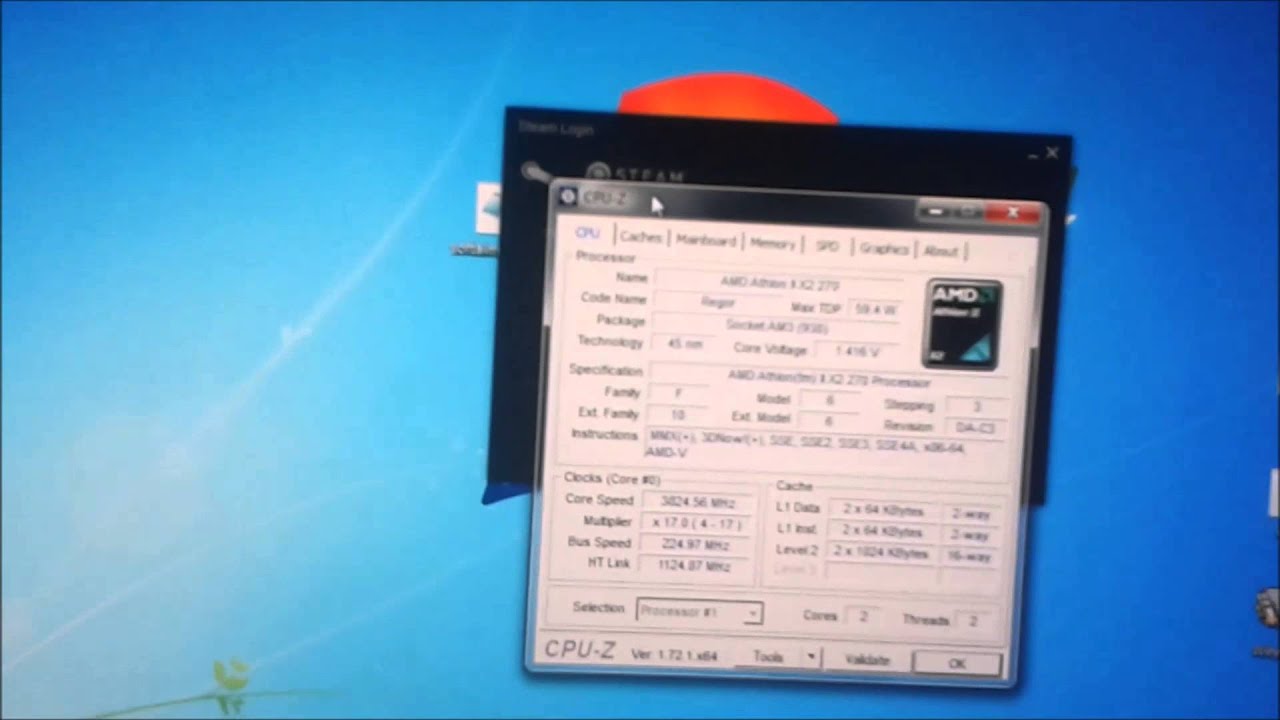Minimize the CPU-Z window
The height and width of the screenshot is (720, 1280).
(x=937, y=211)
